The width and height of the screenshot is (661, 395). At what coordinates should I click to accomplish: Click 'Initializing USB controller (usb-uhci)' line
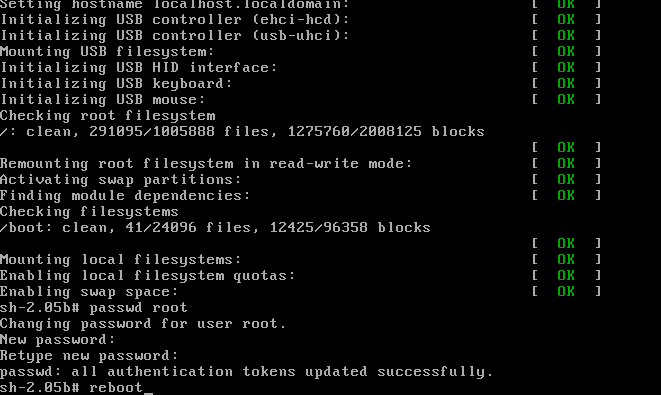pyautogui.click(x=175, y=36)
